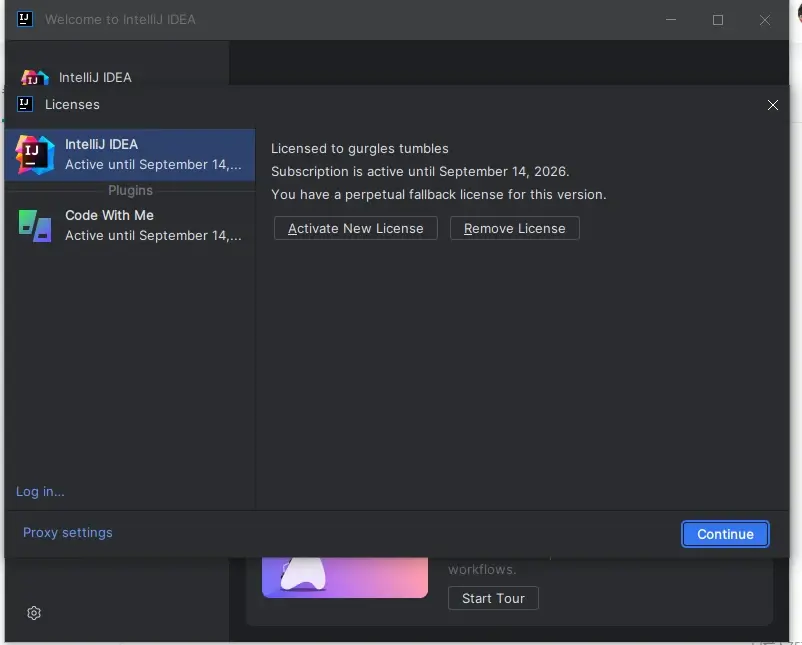Screen dimensions: 802x645
Task: Click Activate New License button
Action: point(355,228)
